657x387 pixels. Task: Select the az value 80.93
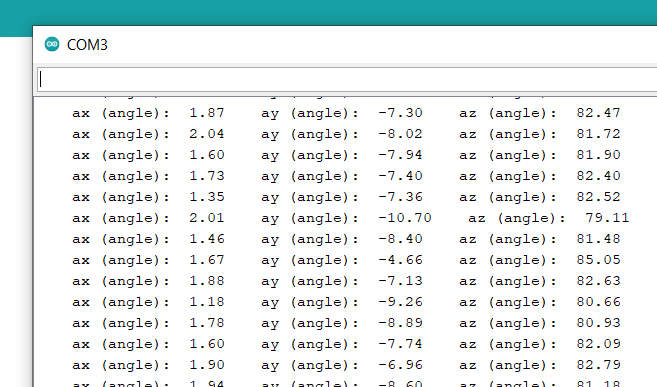point(598,323)
